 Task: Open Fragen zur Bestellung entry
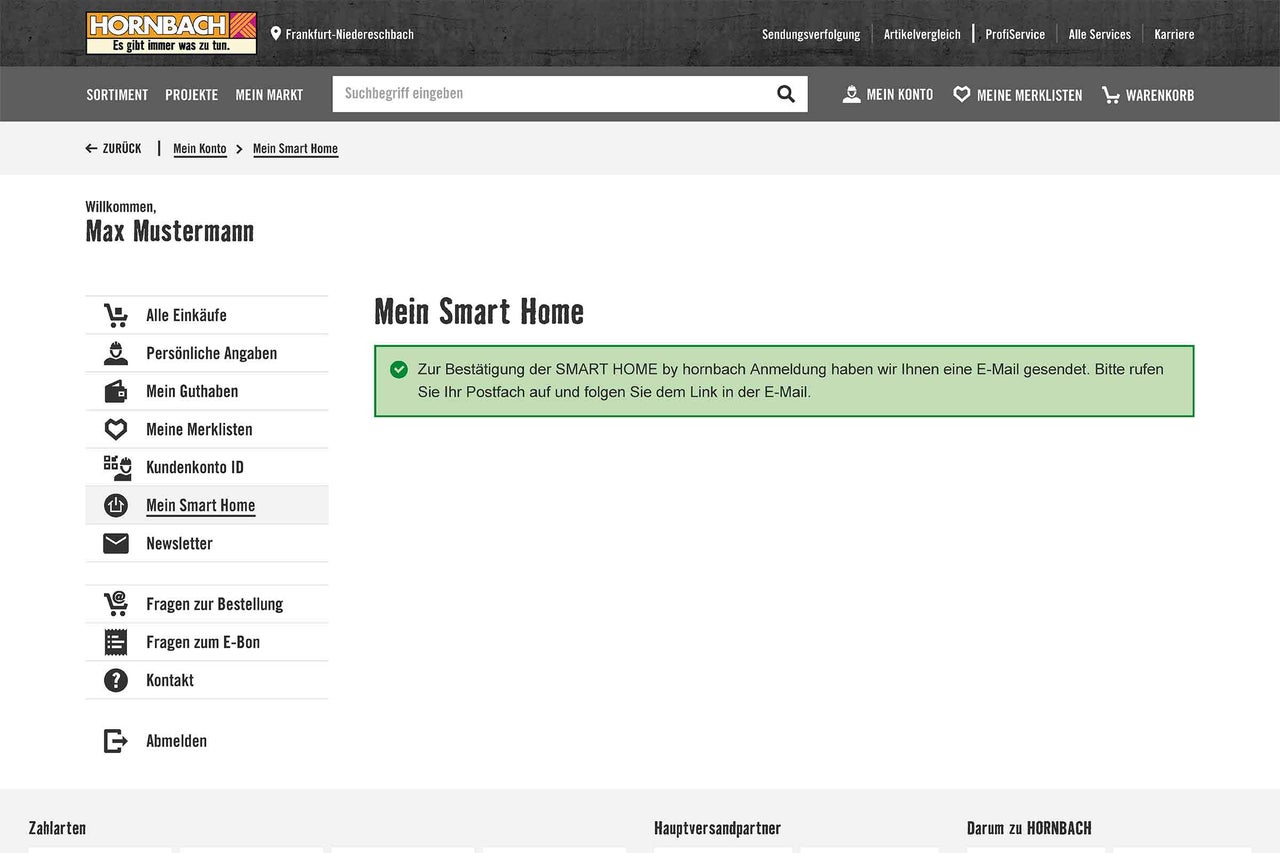[214, 605]
